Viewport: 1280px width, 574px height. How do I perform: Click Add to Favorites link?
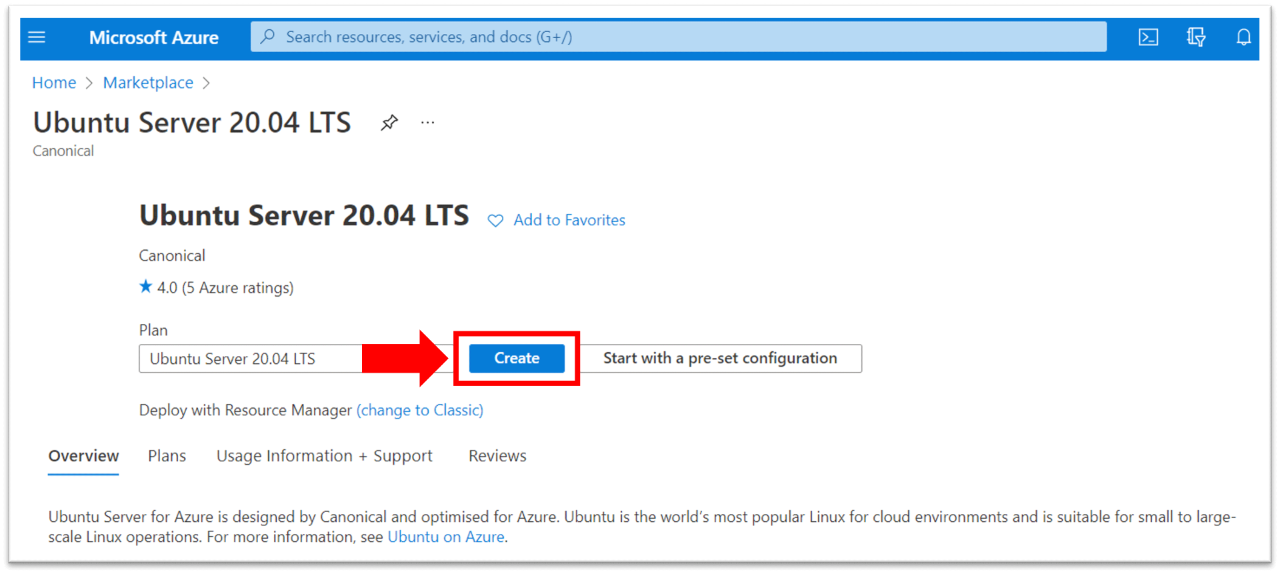[569, 220]
